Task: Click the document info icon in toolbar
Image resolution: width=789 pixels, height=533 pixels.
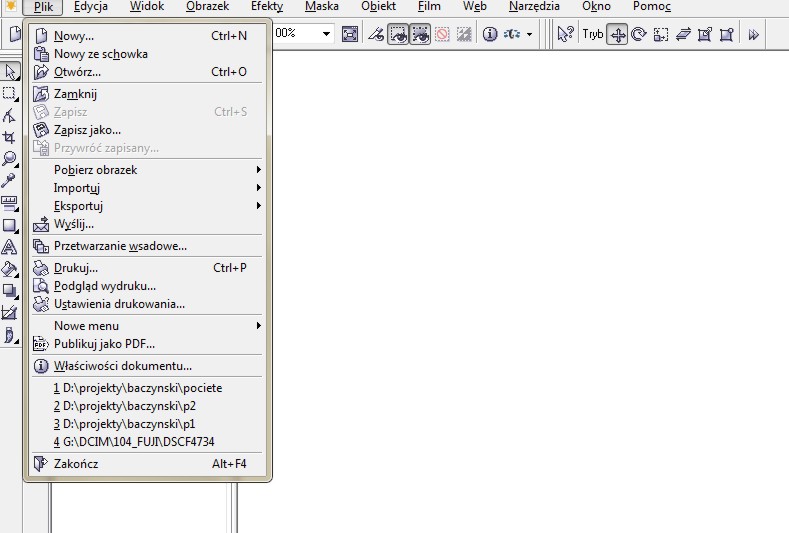Action: tap(491, 34)
